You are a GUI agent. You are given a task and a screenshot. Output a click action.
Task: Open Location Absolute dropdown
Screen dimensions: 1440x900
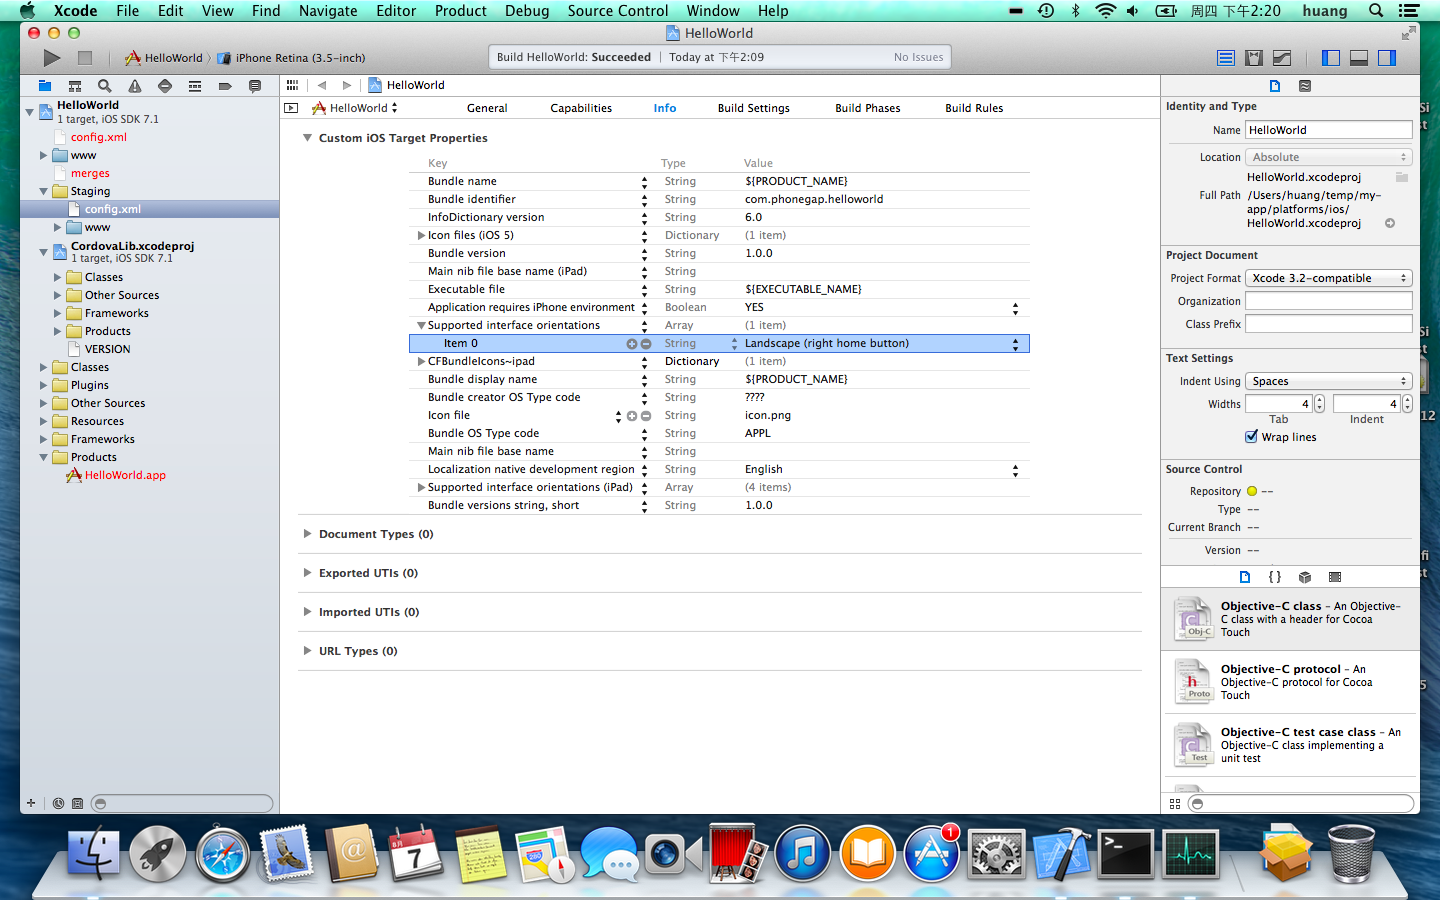pos(1329,157)
